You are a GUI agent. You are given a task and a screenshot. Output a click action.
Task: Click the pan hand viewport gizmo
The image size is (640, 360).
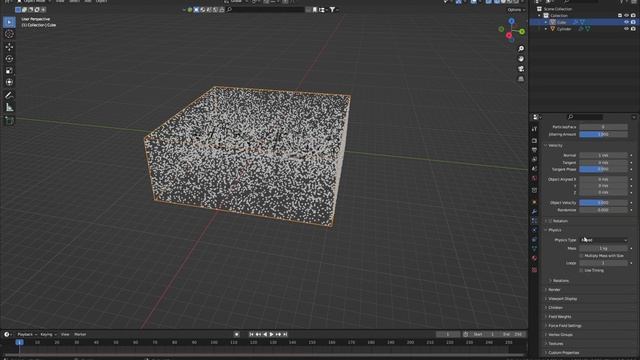(521, 59)
